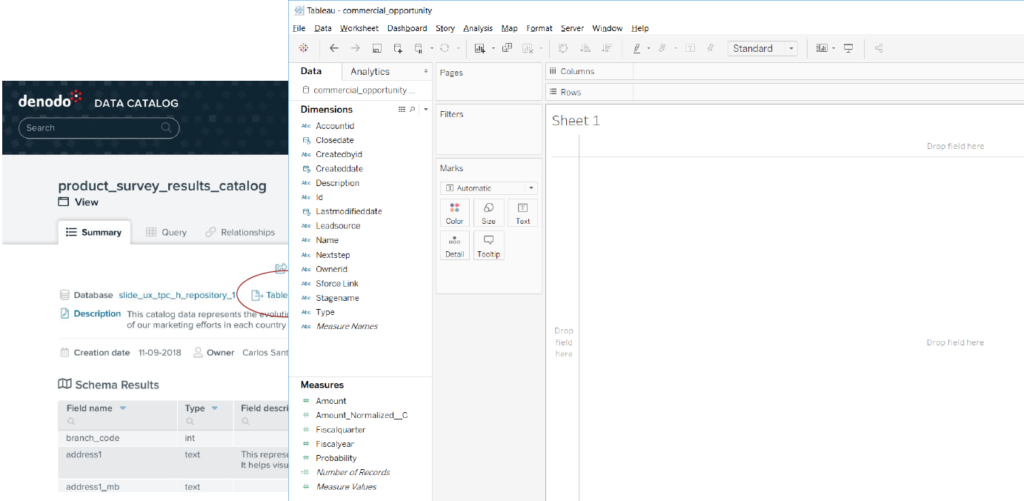Image resolution: width=1024 pixels, height=501 pixels.
Task: Open the Worksheet menu
Action: pos(359,28)
